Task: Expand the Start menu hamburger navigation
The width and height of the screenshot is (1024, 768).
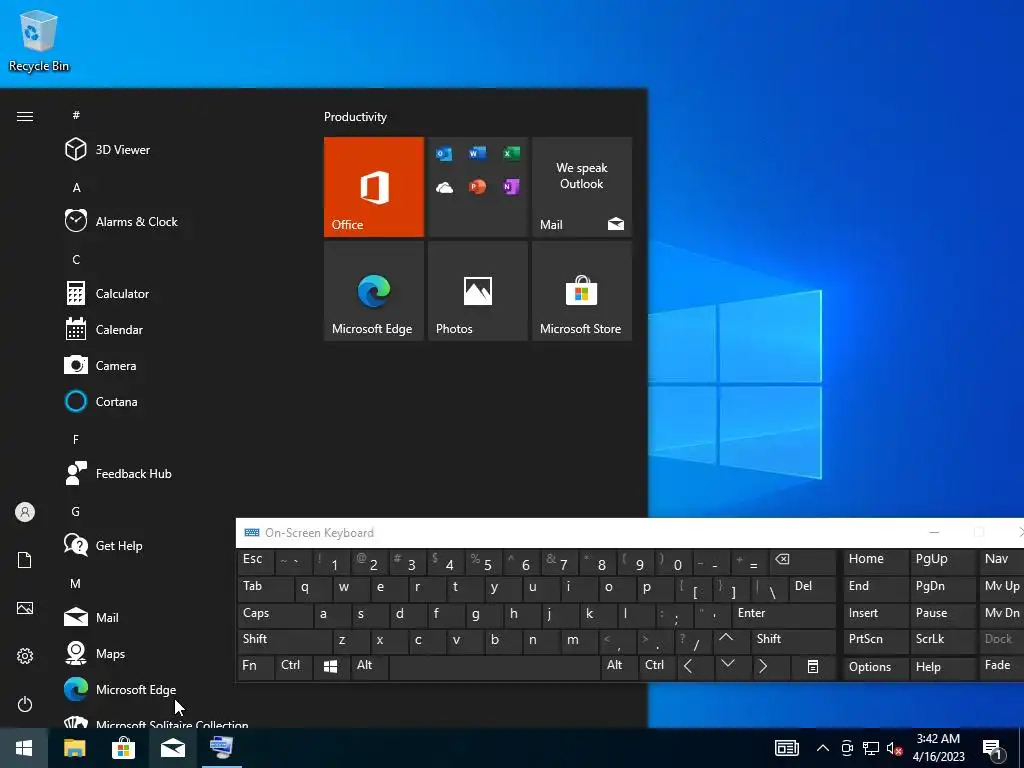Action: [25, 116]
